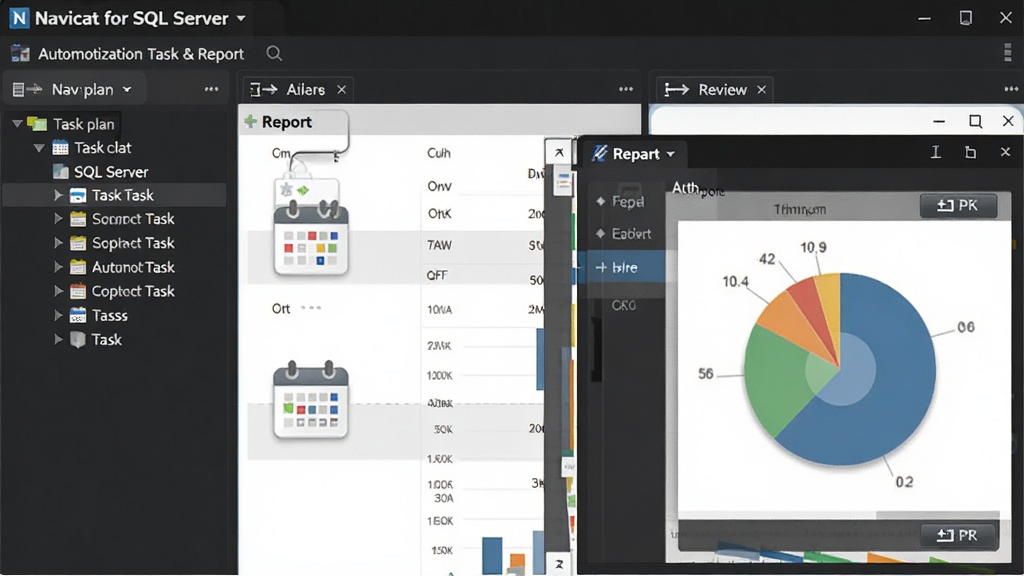The width and height of the screenshot is (1024, 576).
Task: Open the vertical dots menu at top right
Action: pyautogui.click(x=1008, y=52)
